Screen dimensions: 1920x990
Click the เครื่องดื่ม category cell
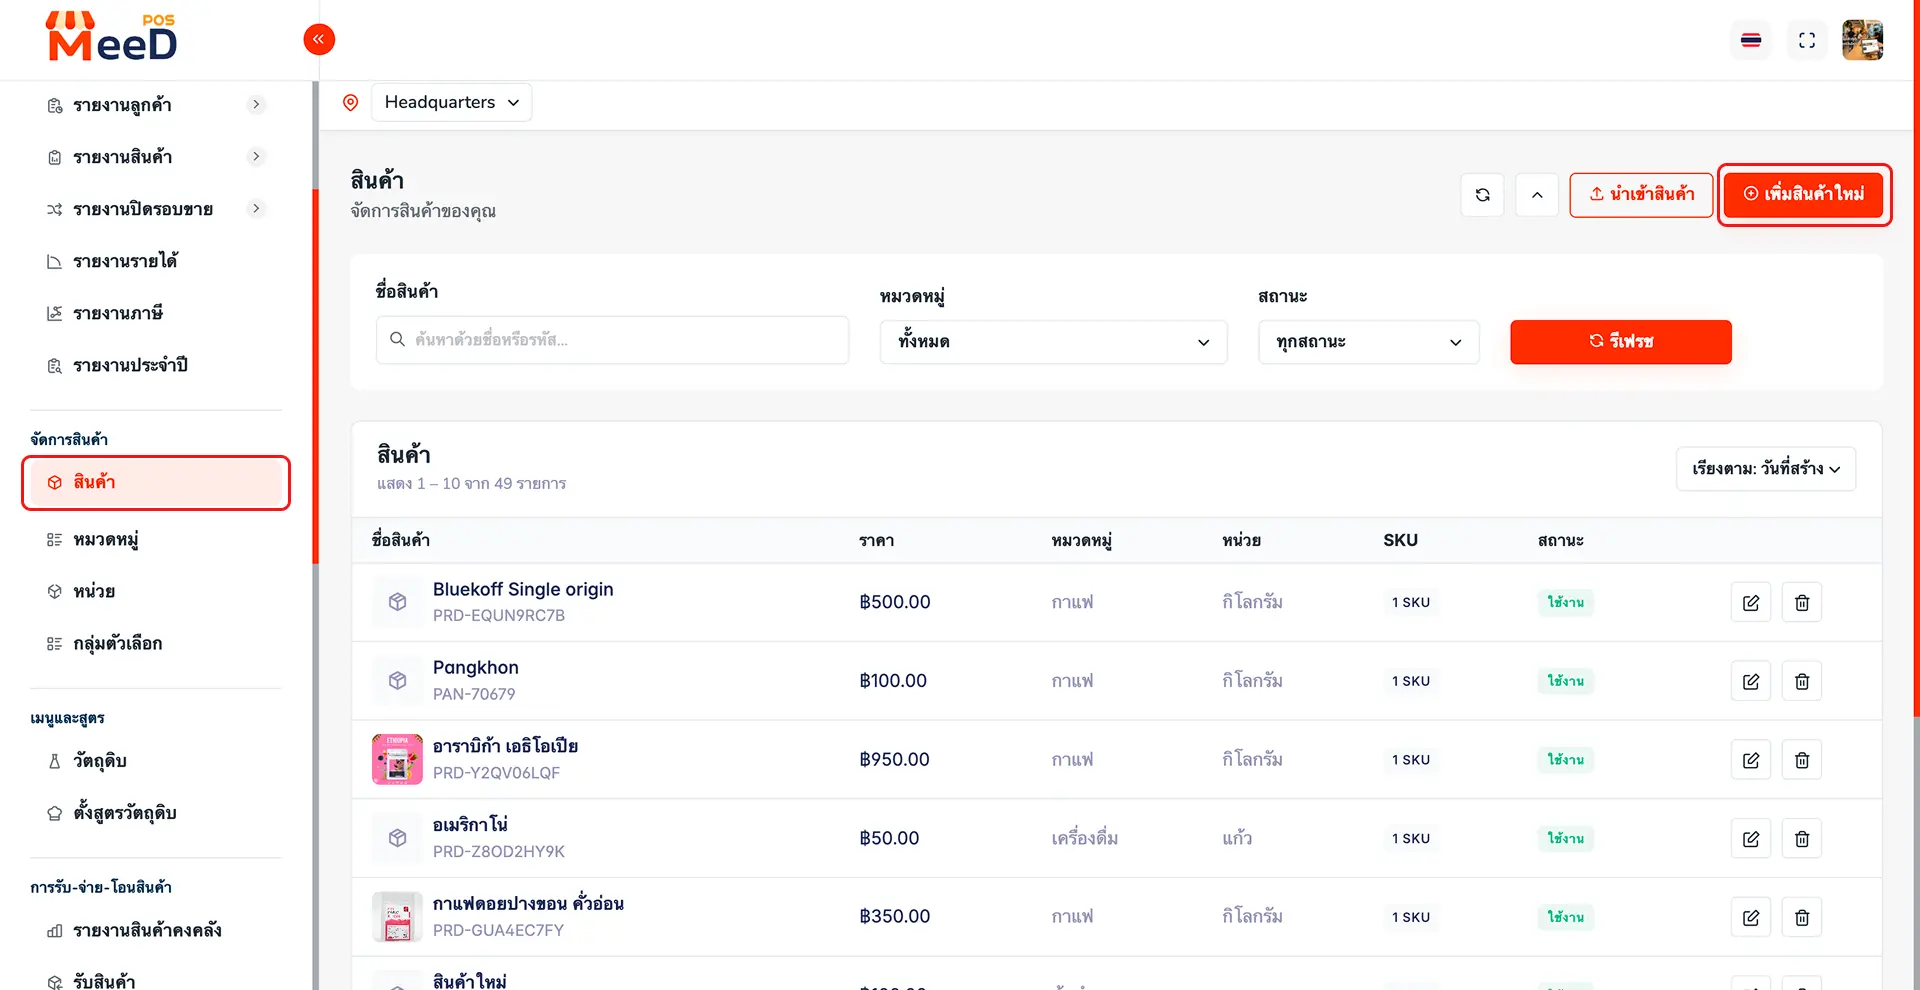coord(1085,838)
